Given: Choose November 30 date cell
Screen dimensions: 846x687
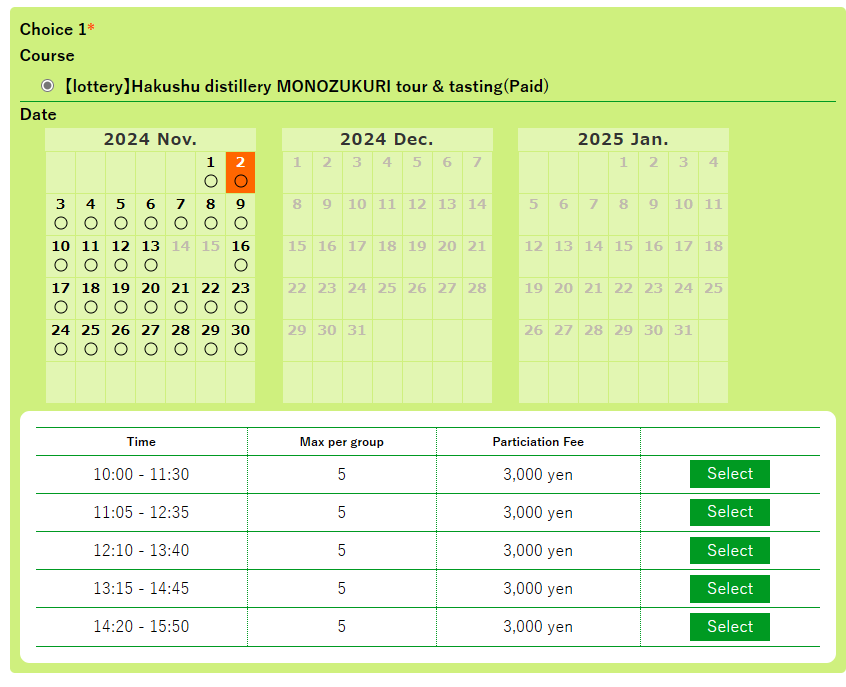Looking at the screenshot, I should tap(241, 341).
